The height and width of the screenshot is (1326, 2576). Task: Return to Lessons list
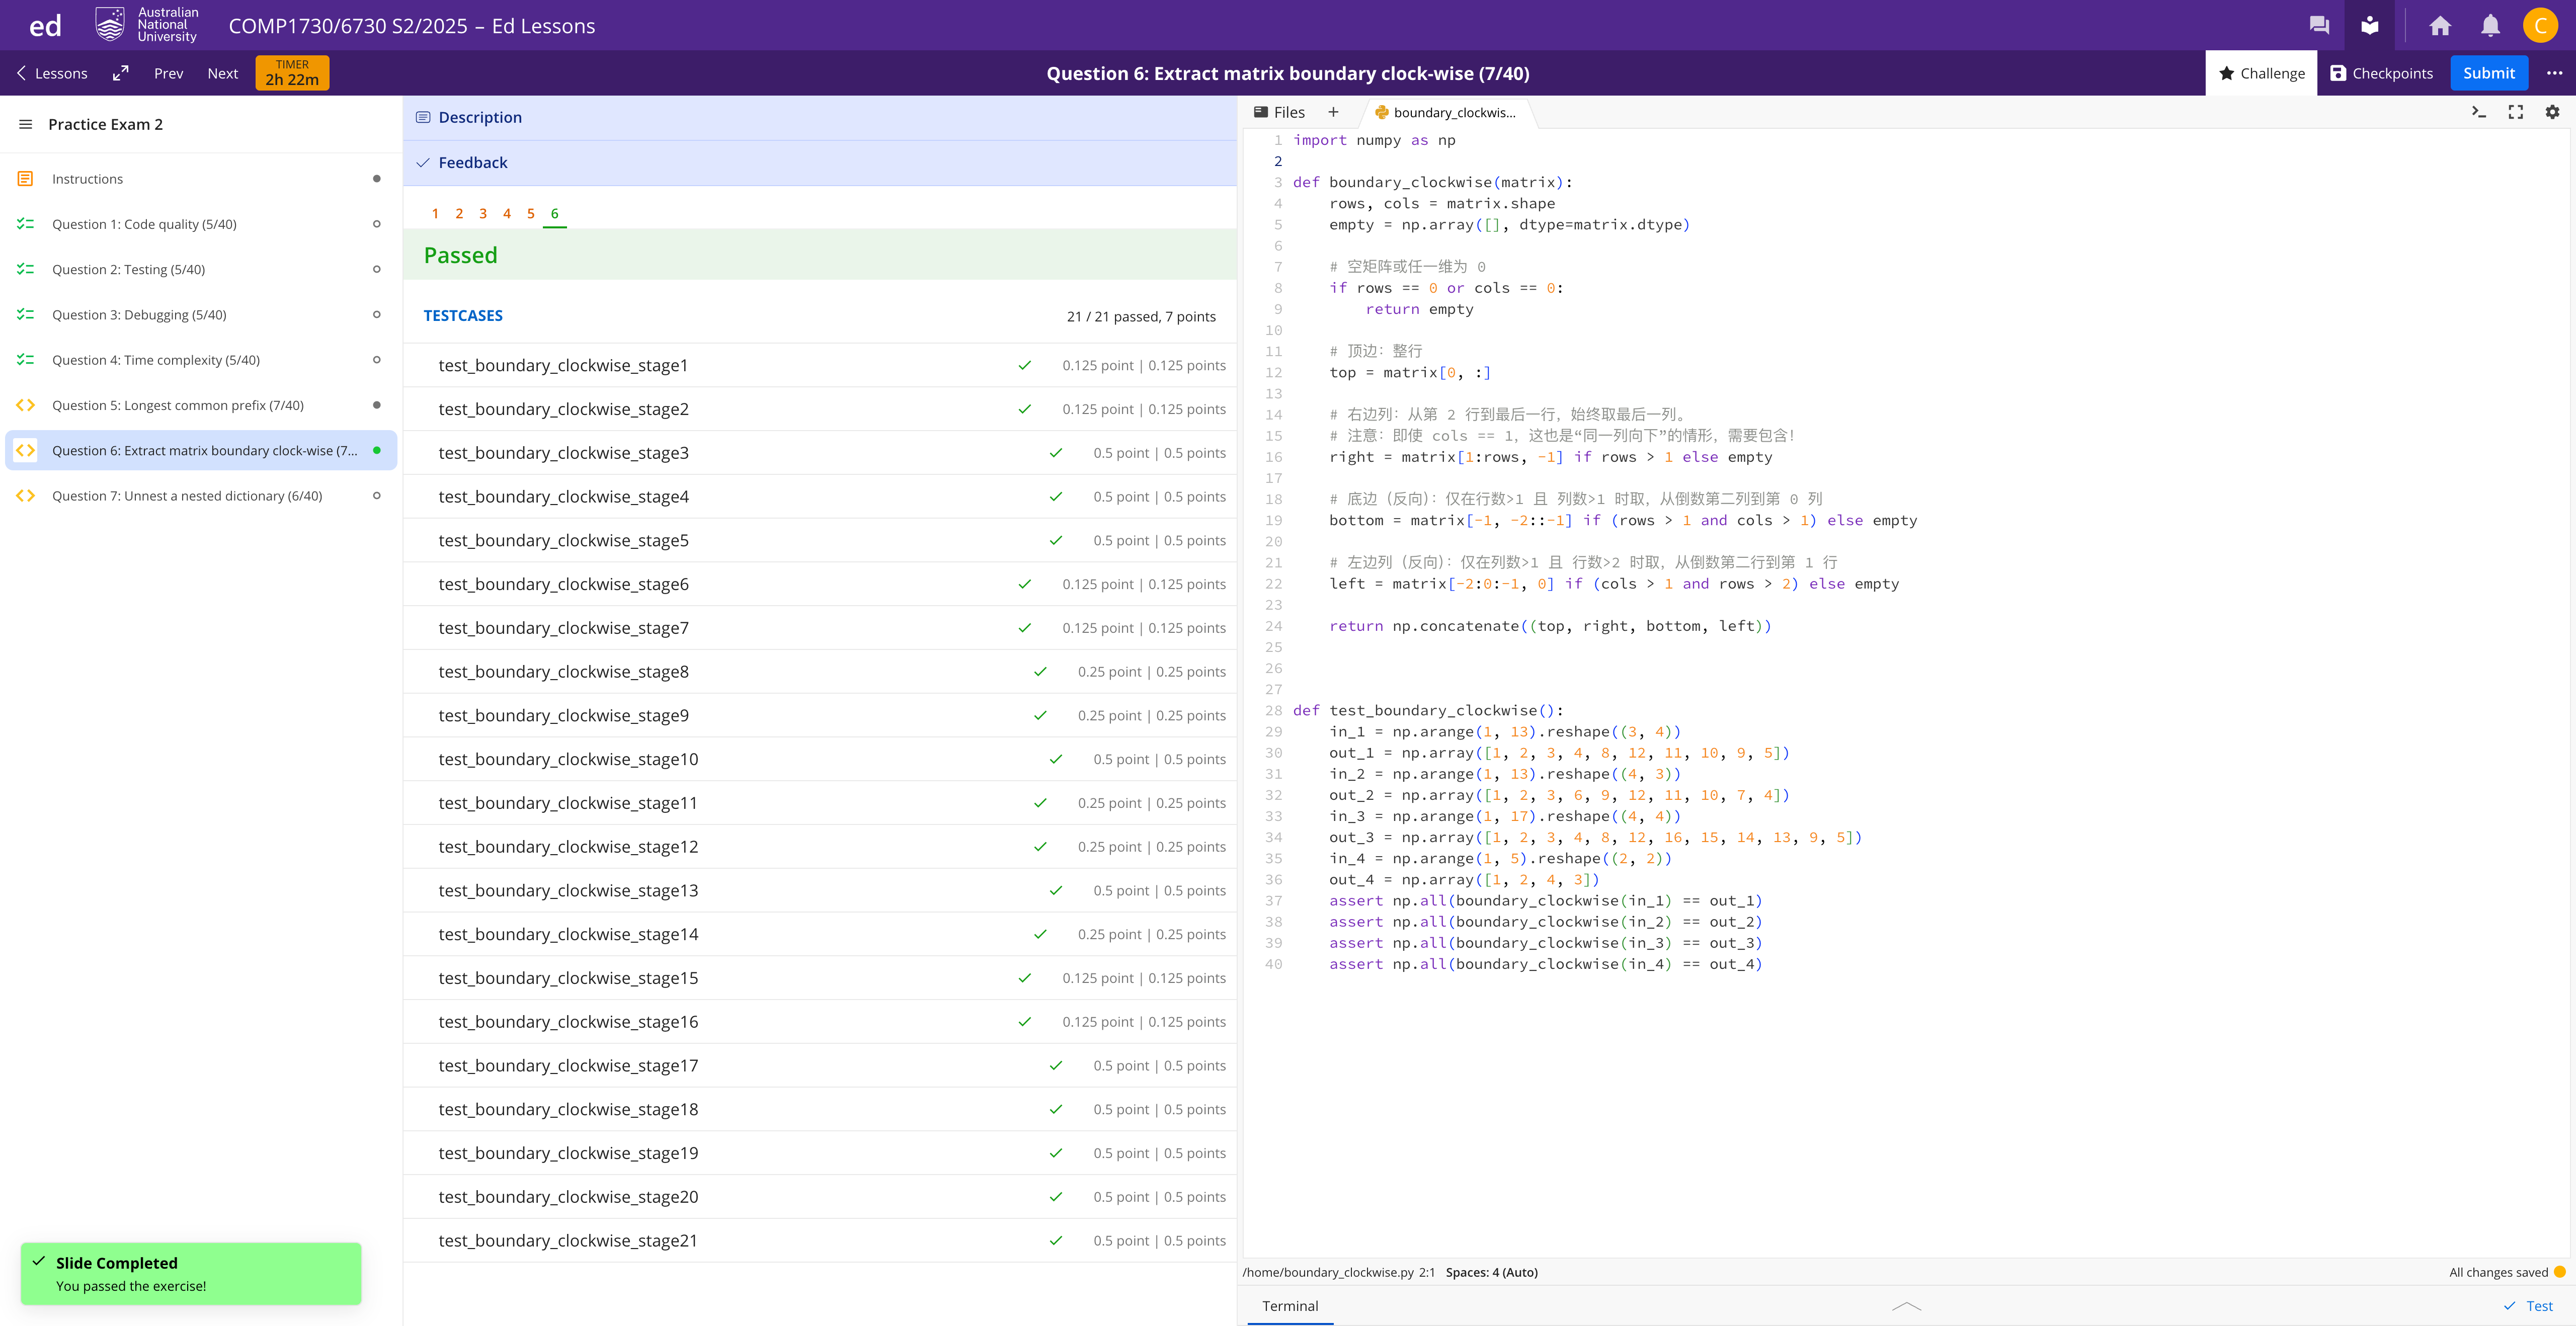[52, 73]
